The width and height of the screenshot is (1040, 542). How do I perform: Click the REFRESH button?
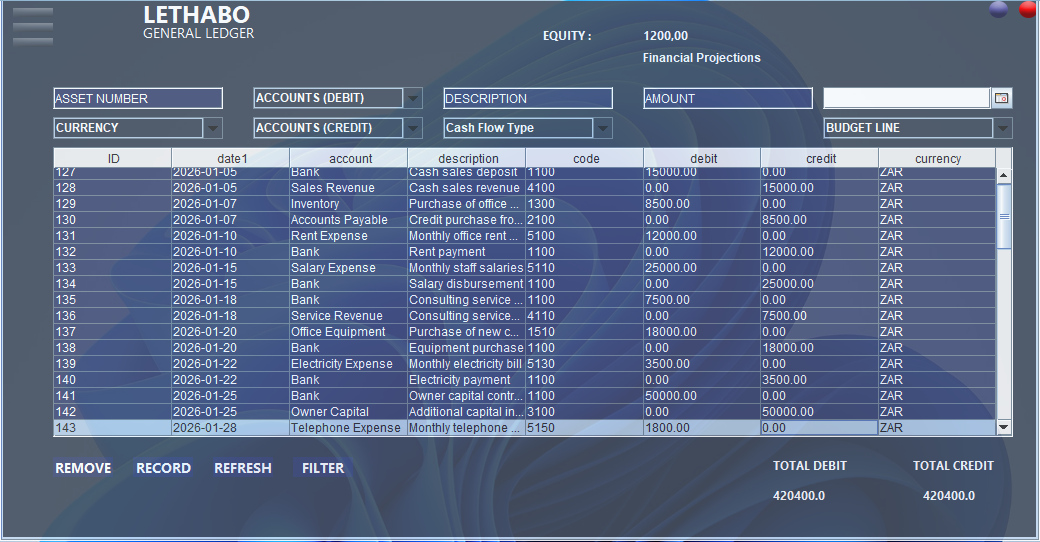point(243,468)
